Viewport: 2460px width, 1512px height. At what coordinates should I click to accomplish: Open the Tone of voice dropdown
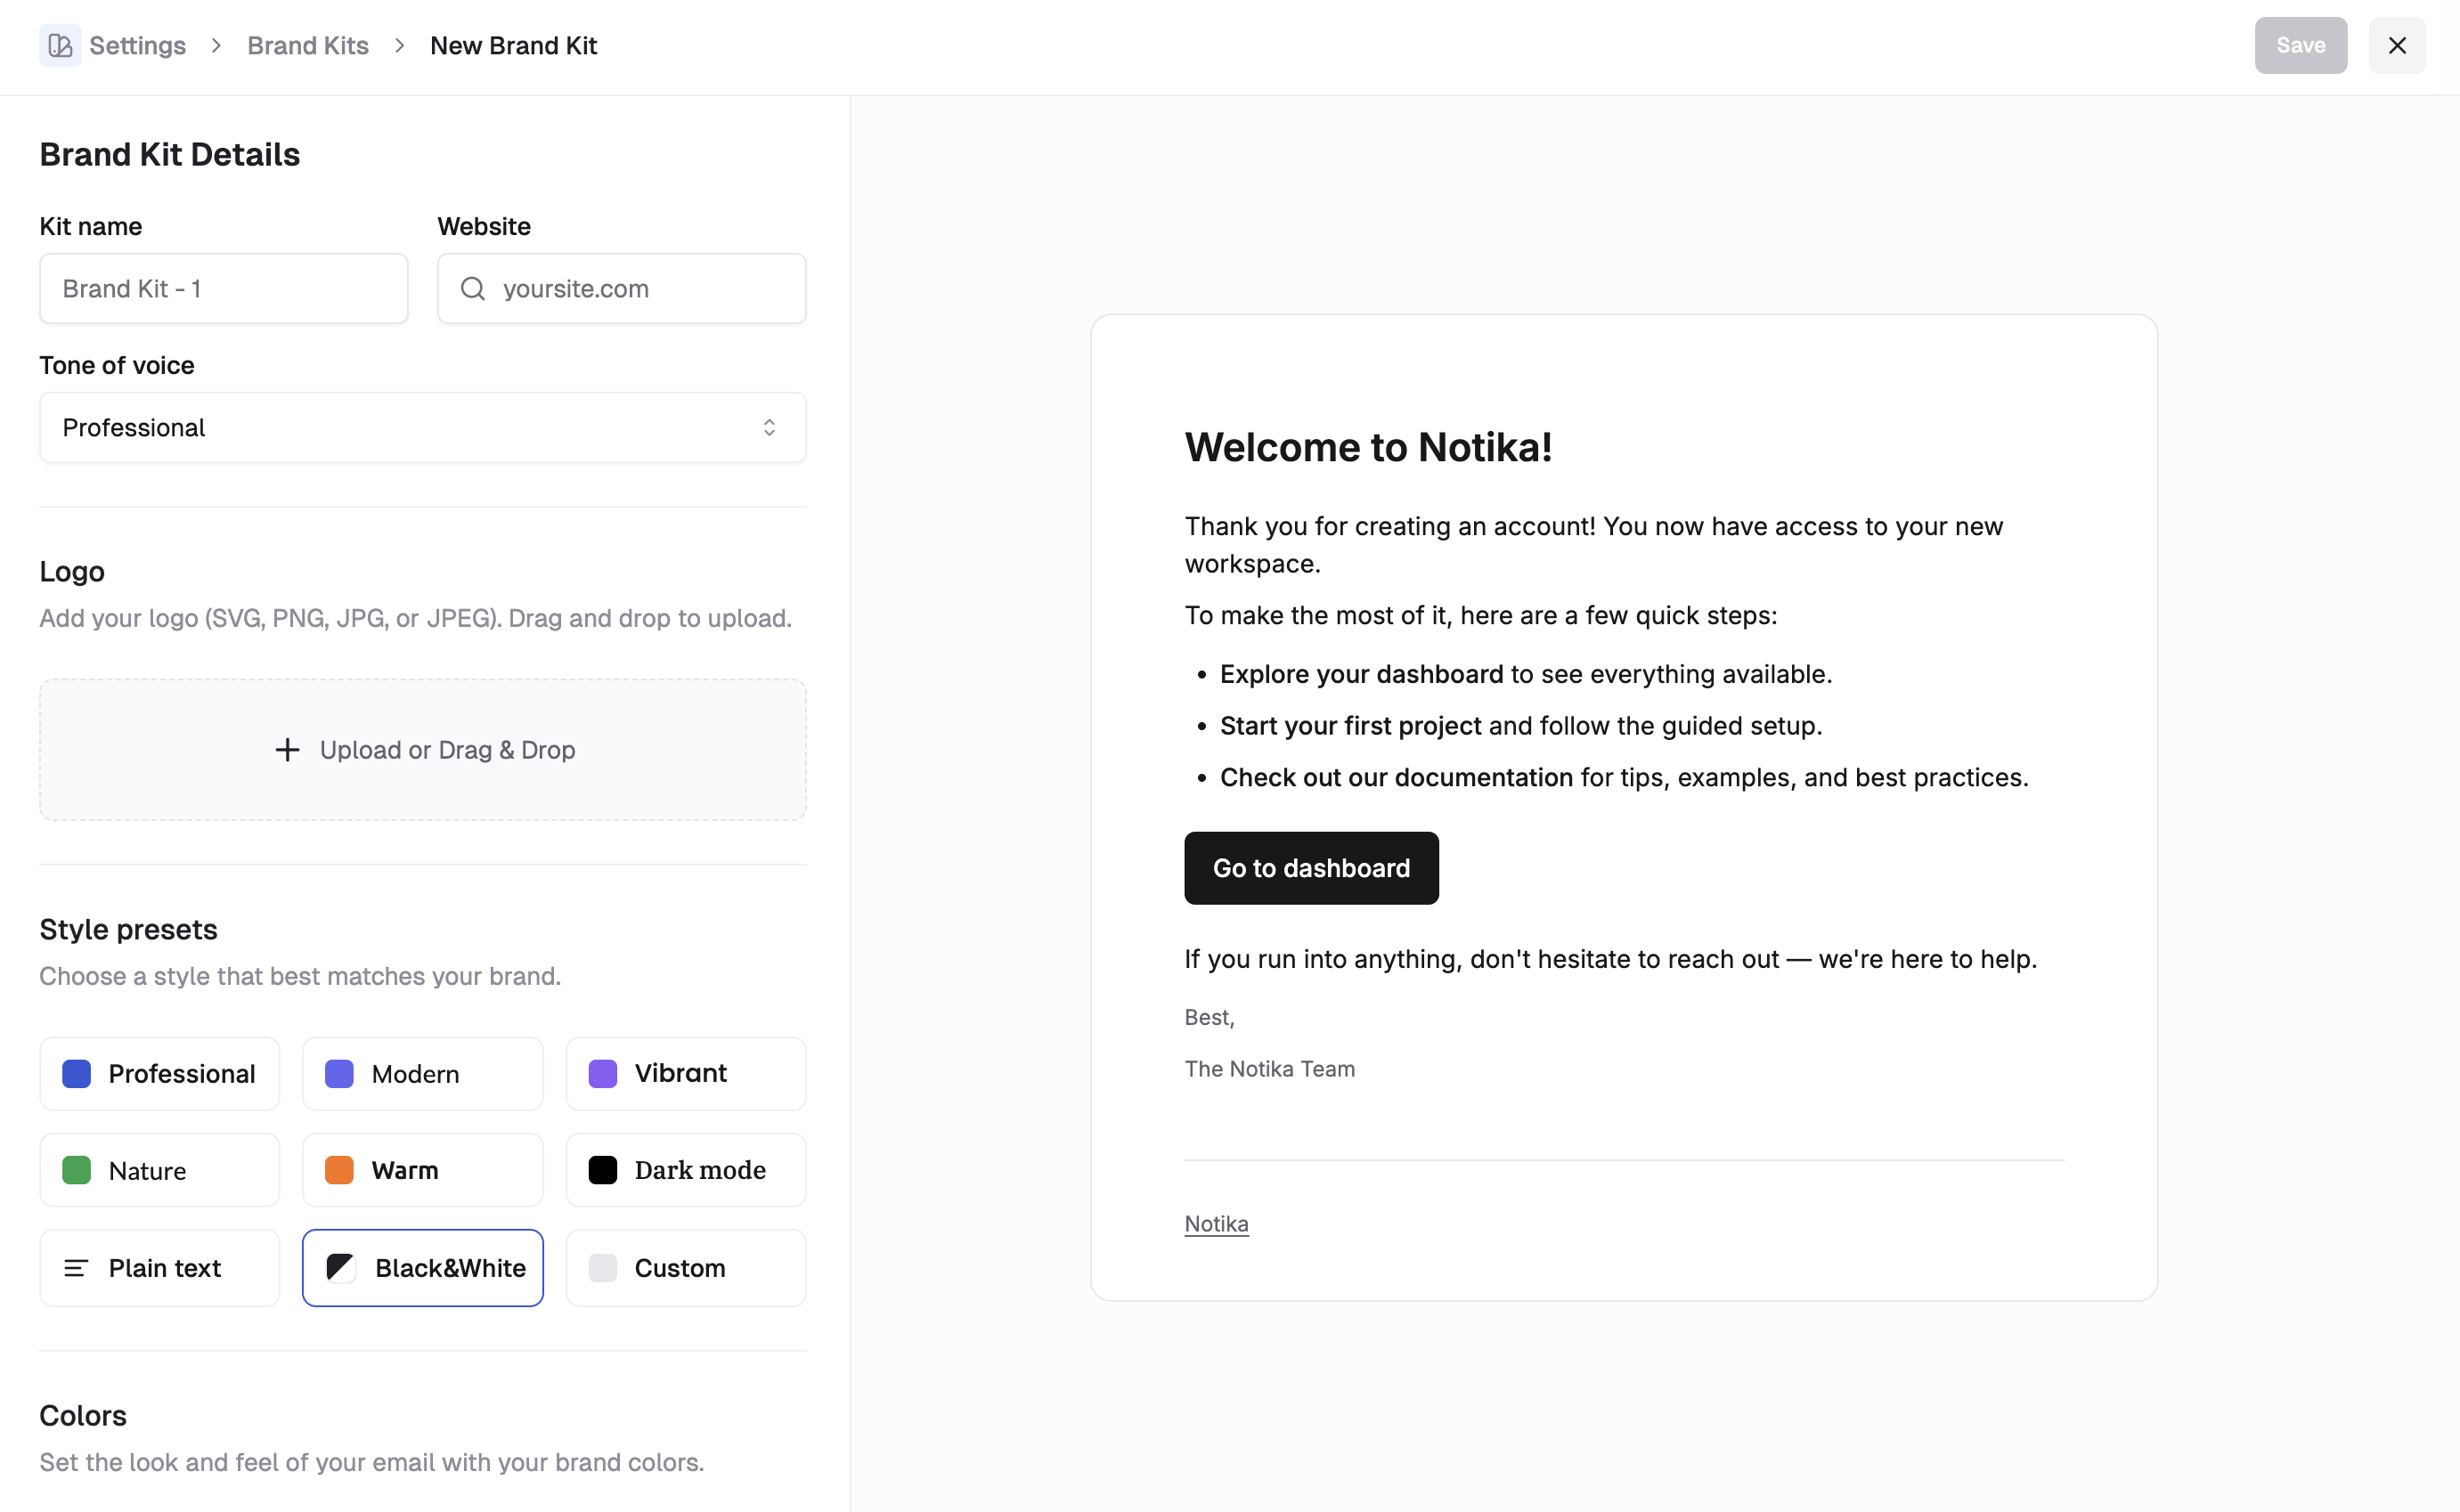[x=422, y=427]
